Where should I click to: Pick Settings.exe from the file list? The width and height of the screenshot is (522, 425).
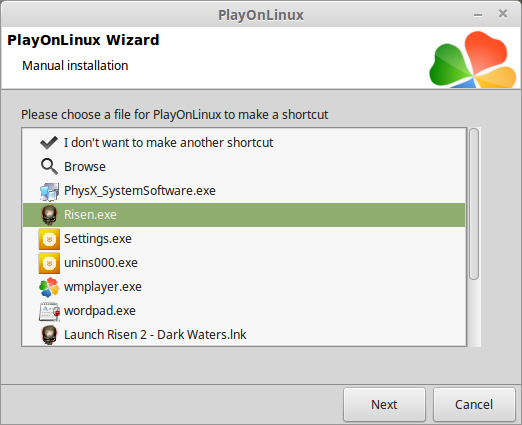98,239
